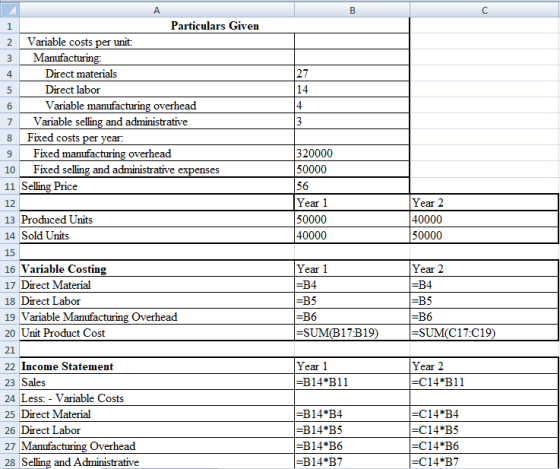The height and width of the screenshot is (469, 560).
Task: Select the 'Manufacturing:' label cell
Action: tap(157, 58)
